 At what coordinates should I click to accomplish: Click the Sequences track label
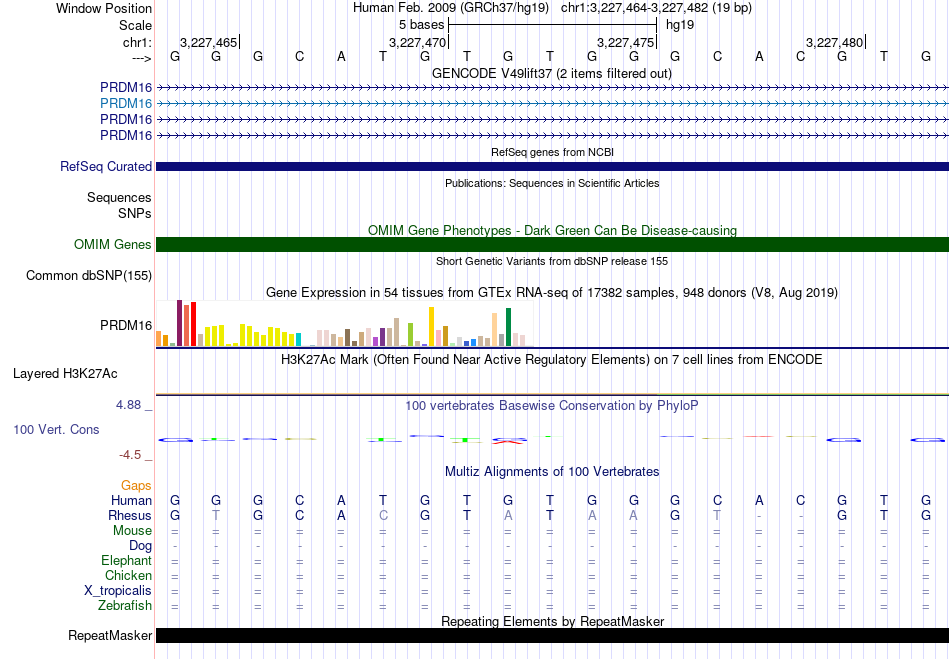click(x=119, y=197)
